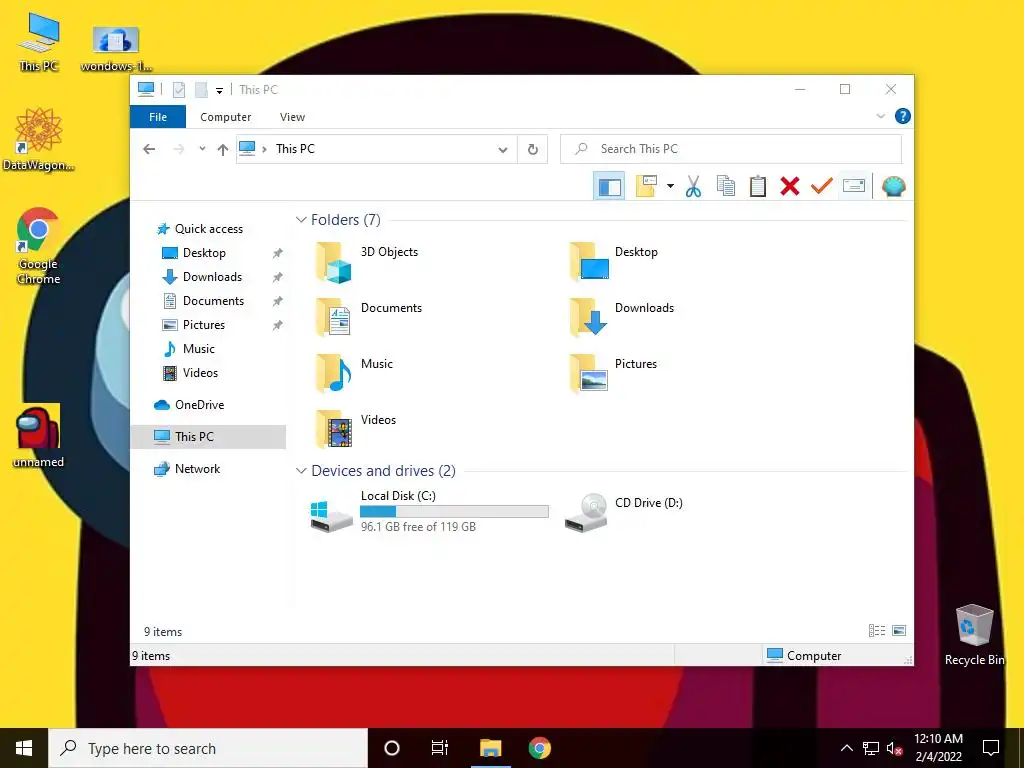Select the unnamed Among Us desktop file
This screenshot has height=768, width=1024.
(39, 436)
